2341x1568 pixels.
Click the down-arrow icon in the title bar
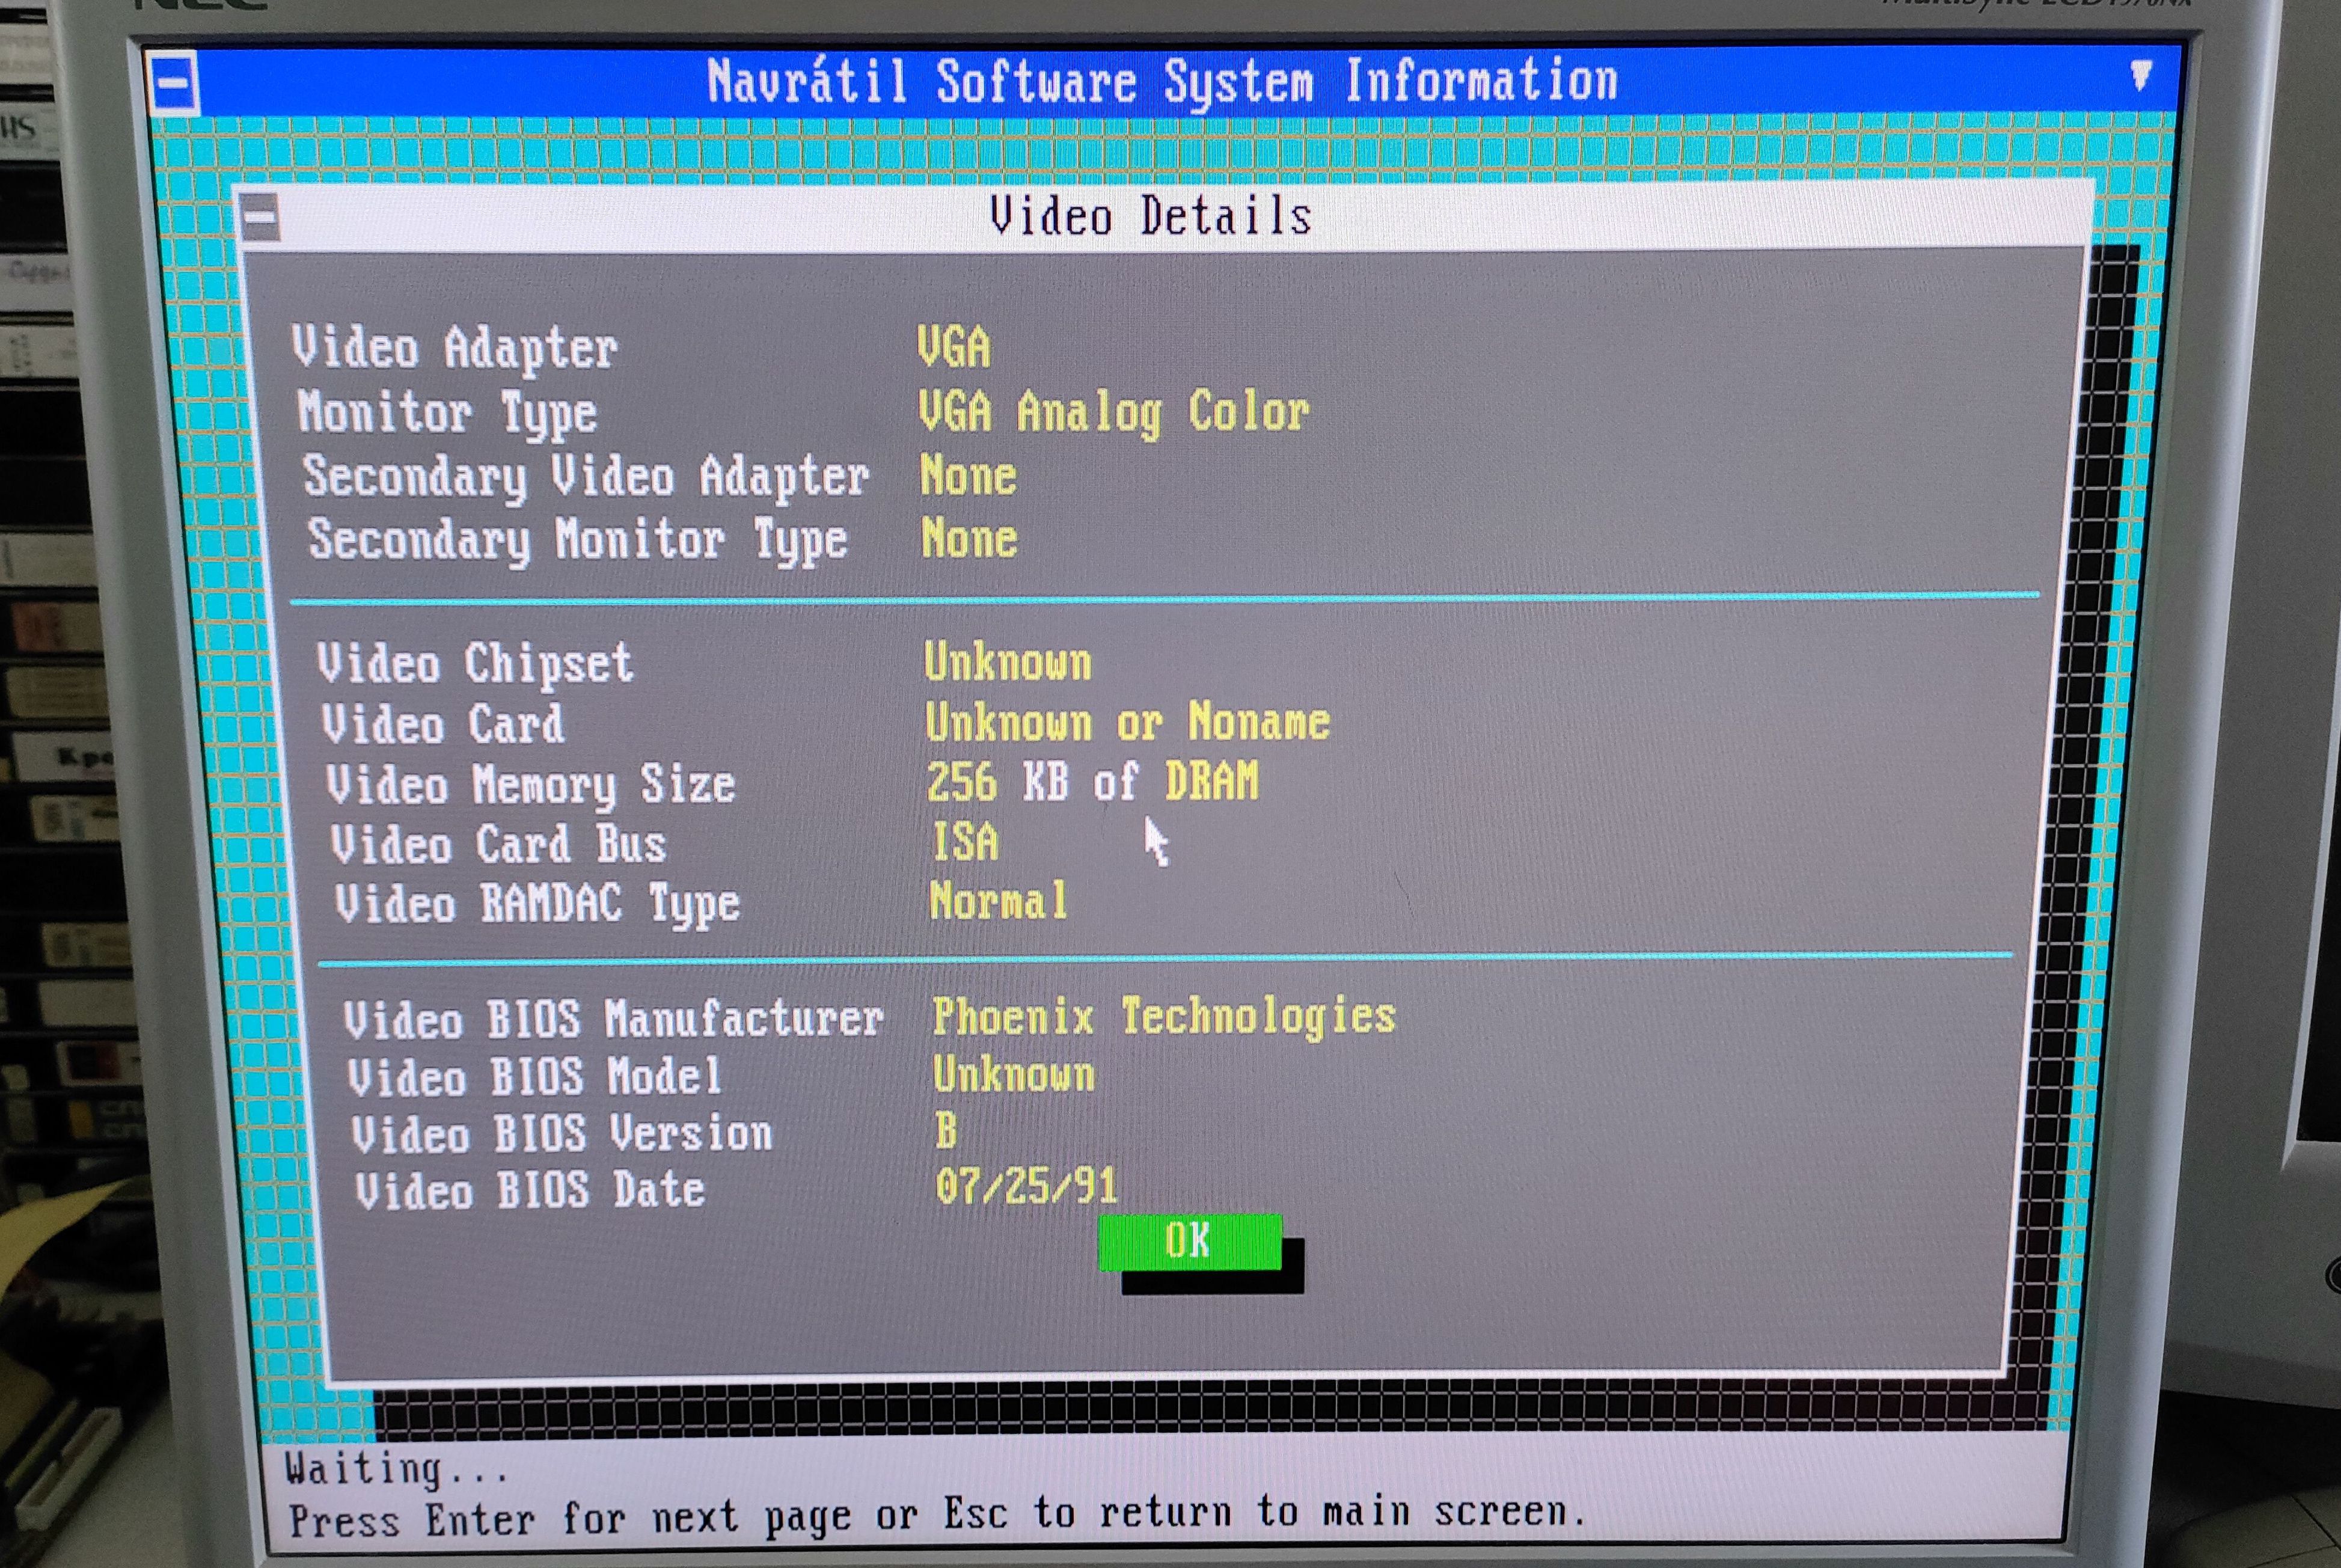click(2140, 76)
